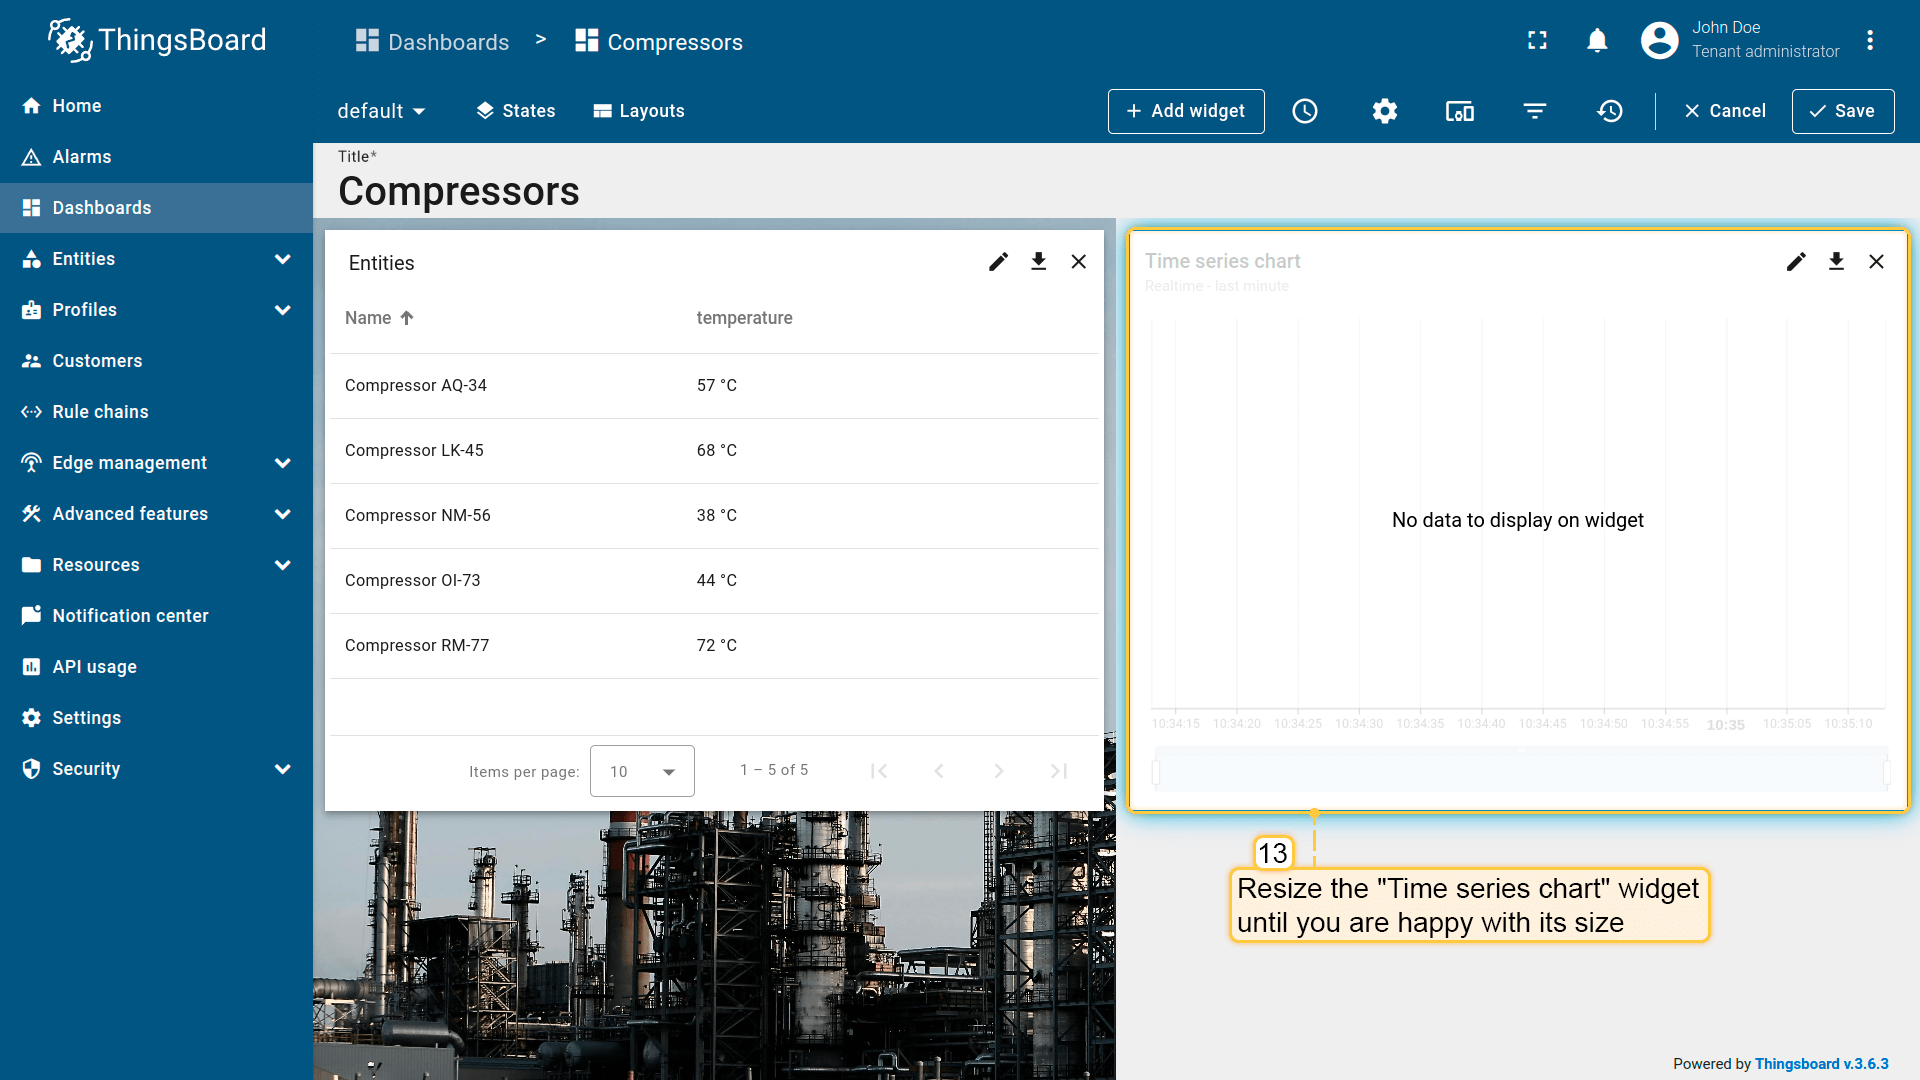
Task: Open the filters icon in toolbar
Action: [1534, 111]
